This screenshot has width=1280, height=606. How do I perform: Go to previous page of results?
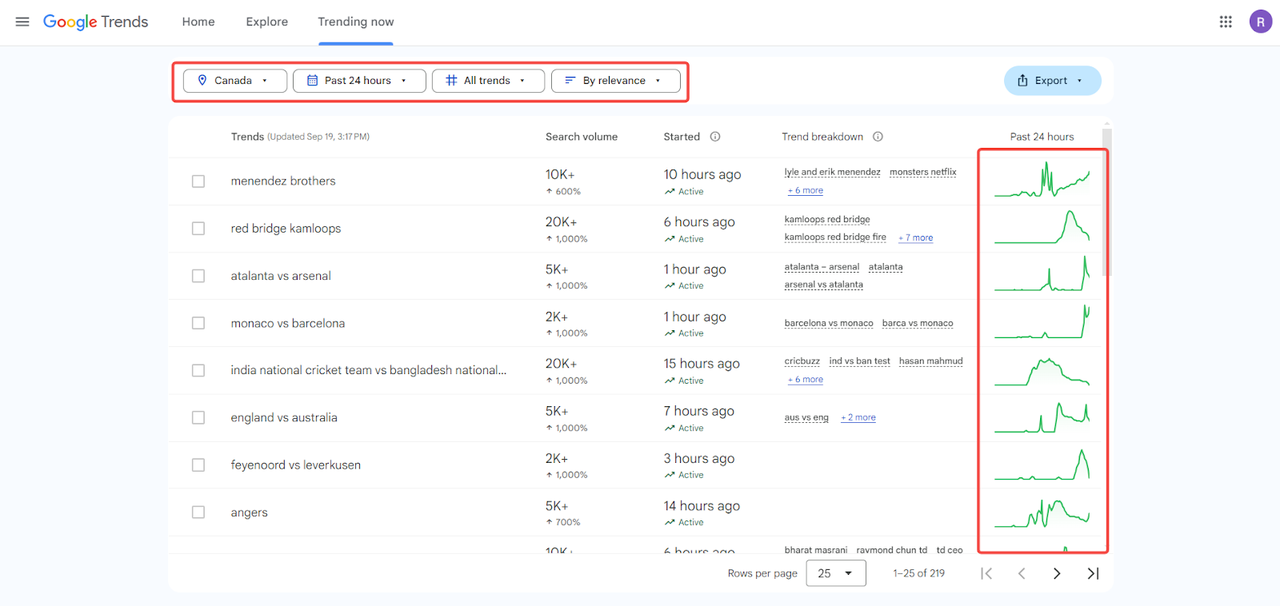coord(1022,573)
